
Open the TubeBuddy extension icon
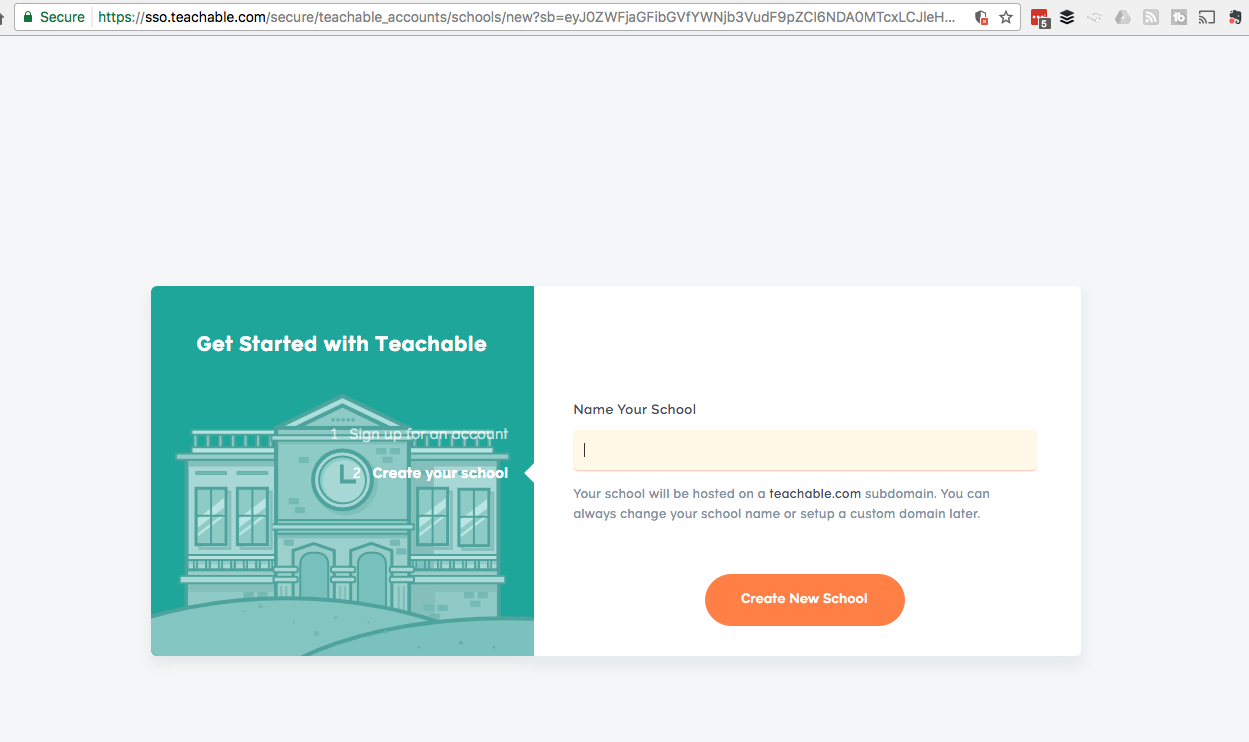1179,17
